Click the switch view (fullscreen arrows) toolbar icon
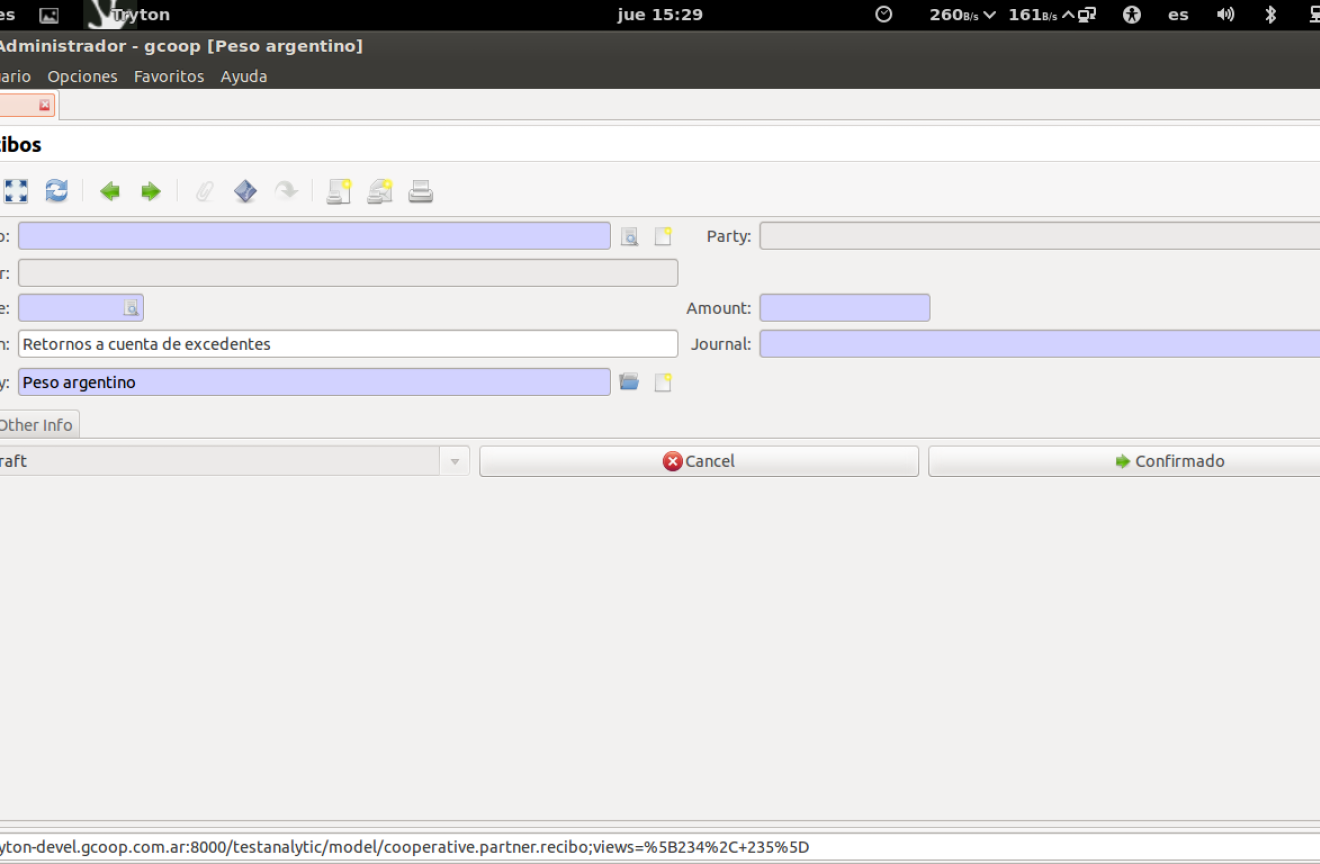The width and height of the screenshot is (1320, 864). [16, 191]
